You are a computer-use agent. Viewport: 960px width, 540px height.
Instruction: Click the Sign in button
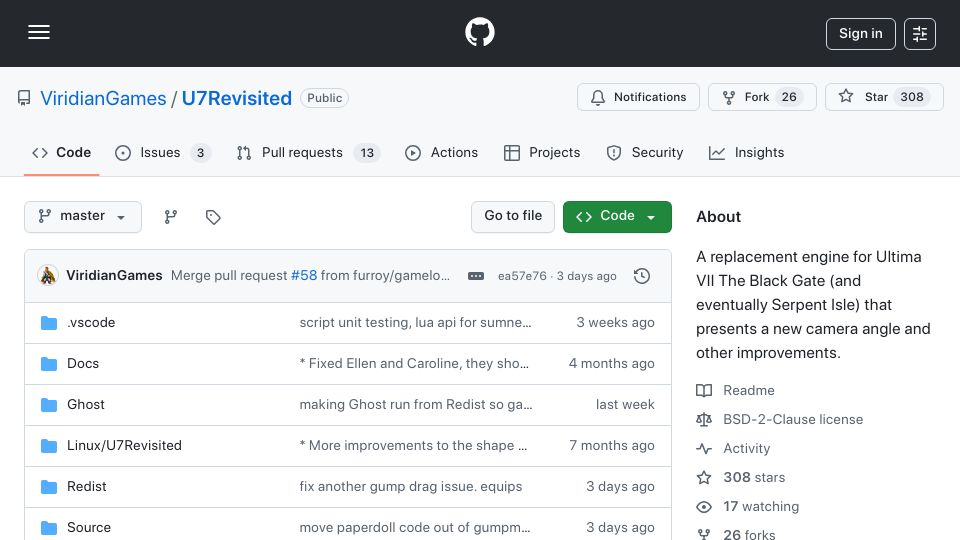click(860, 34)
